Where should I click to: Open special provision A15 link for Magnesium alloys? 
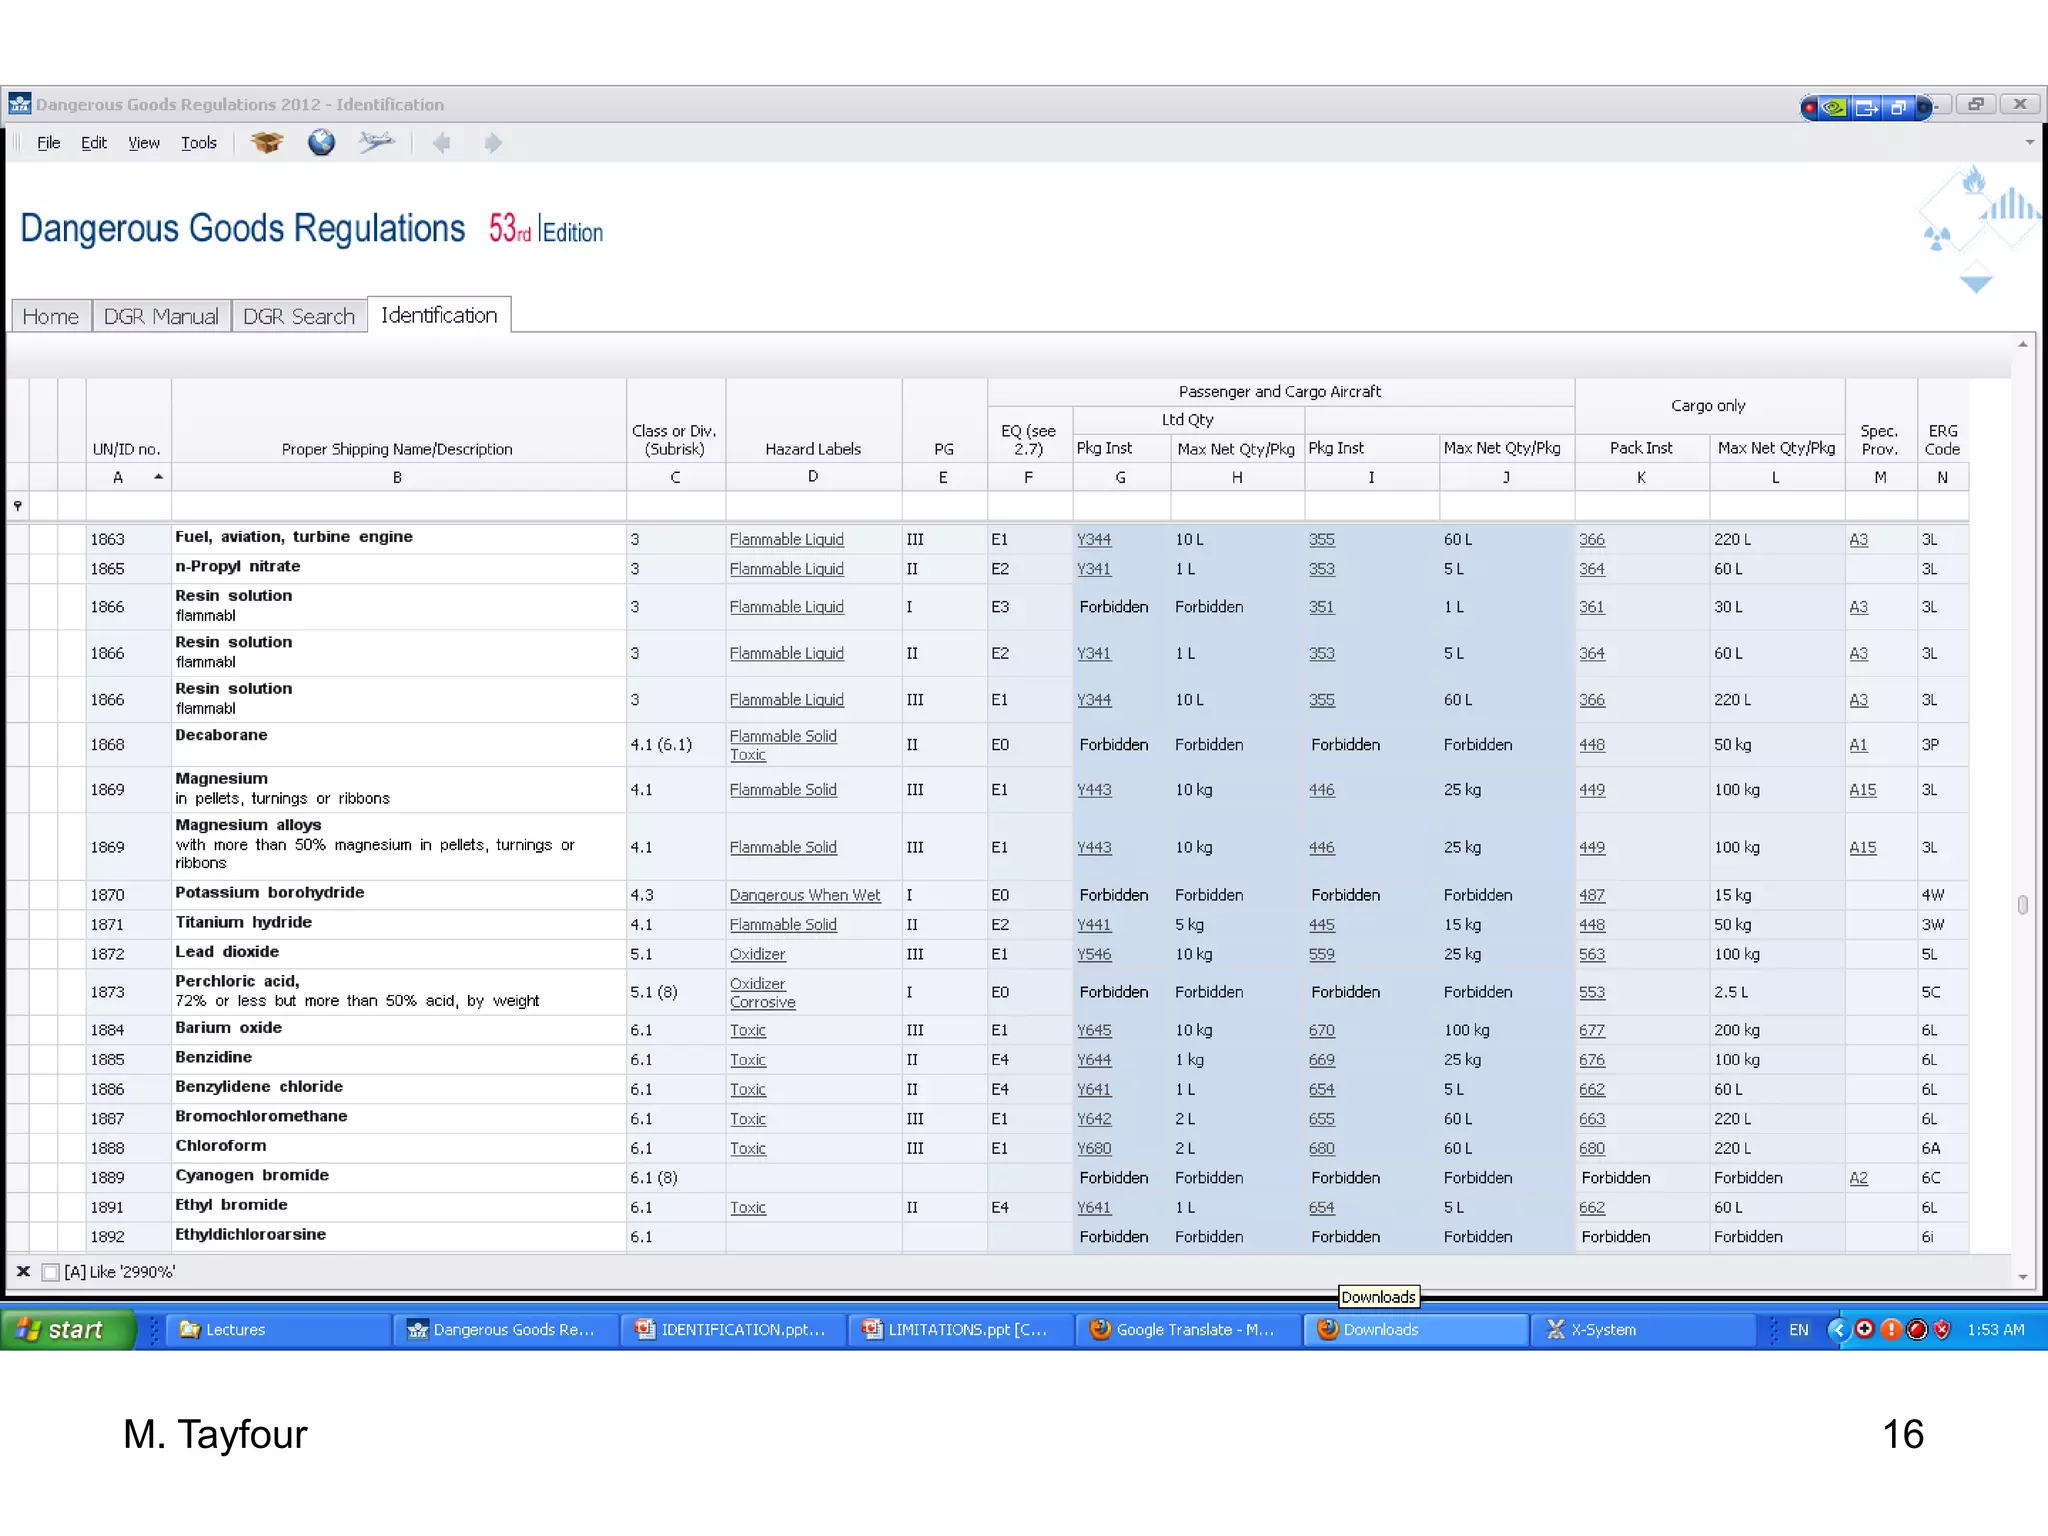[1862, 847]
